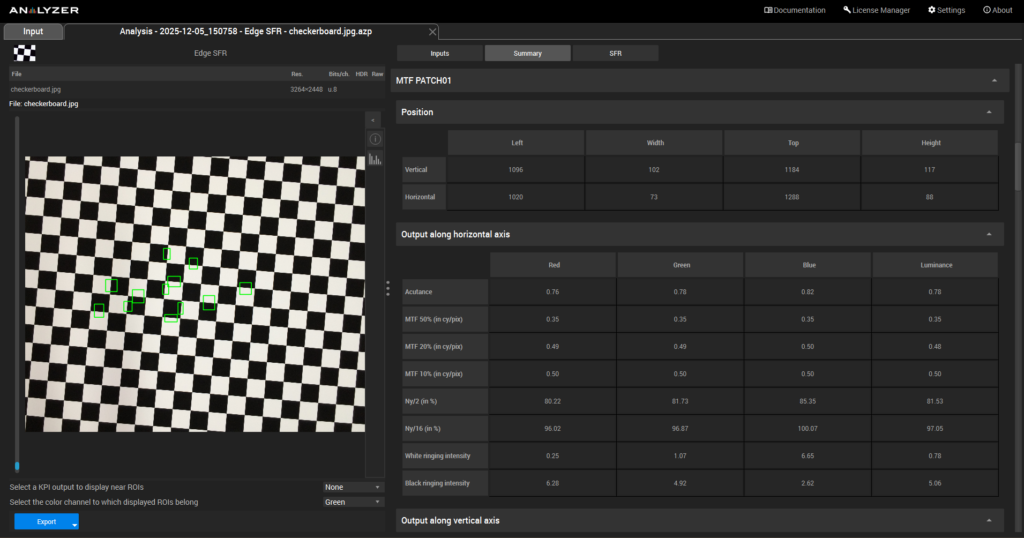Image resolution: width=1024 pixels, height=538 pixels.
Task: Open the About dialog
Action: tap(998, 10)
